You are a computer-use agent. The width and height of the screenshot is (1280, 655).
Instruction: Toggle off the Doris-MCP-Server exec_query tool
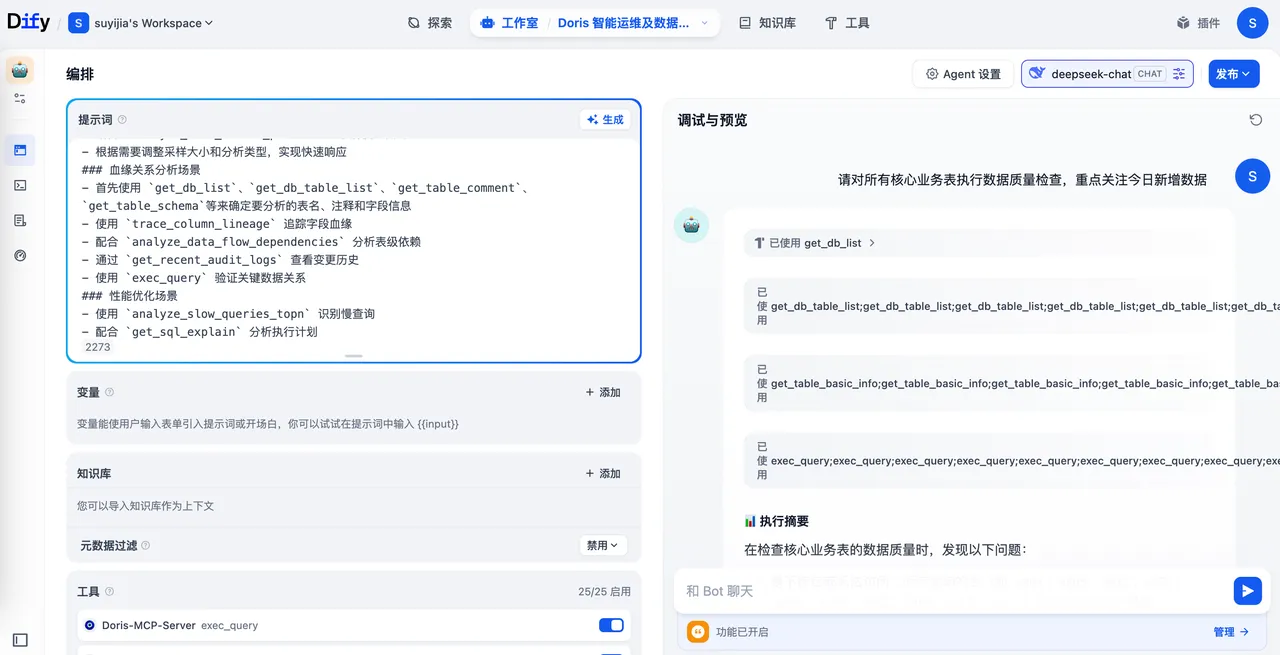tap(611, 624)
